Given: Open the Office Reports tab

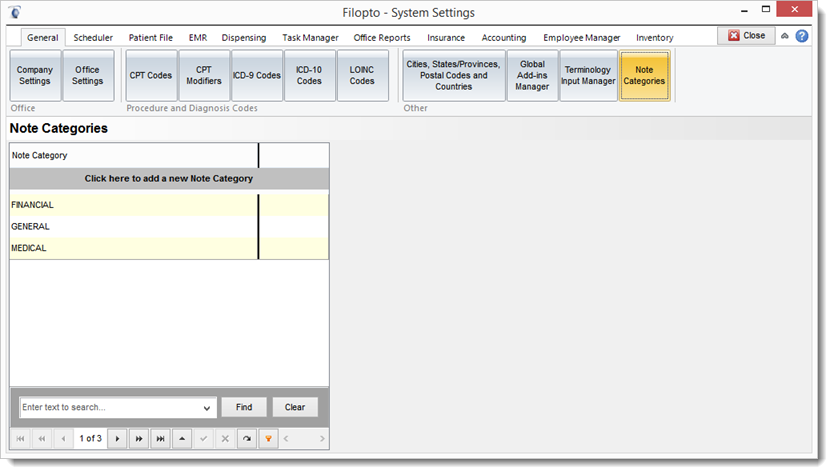Looking at the screenshot, I should pos(382,38).
